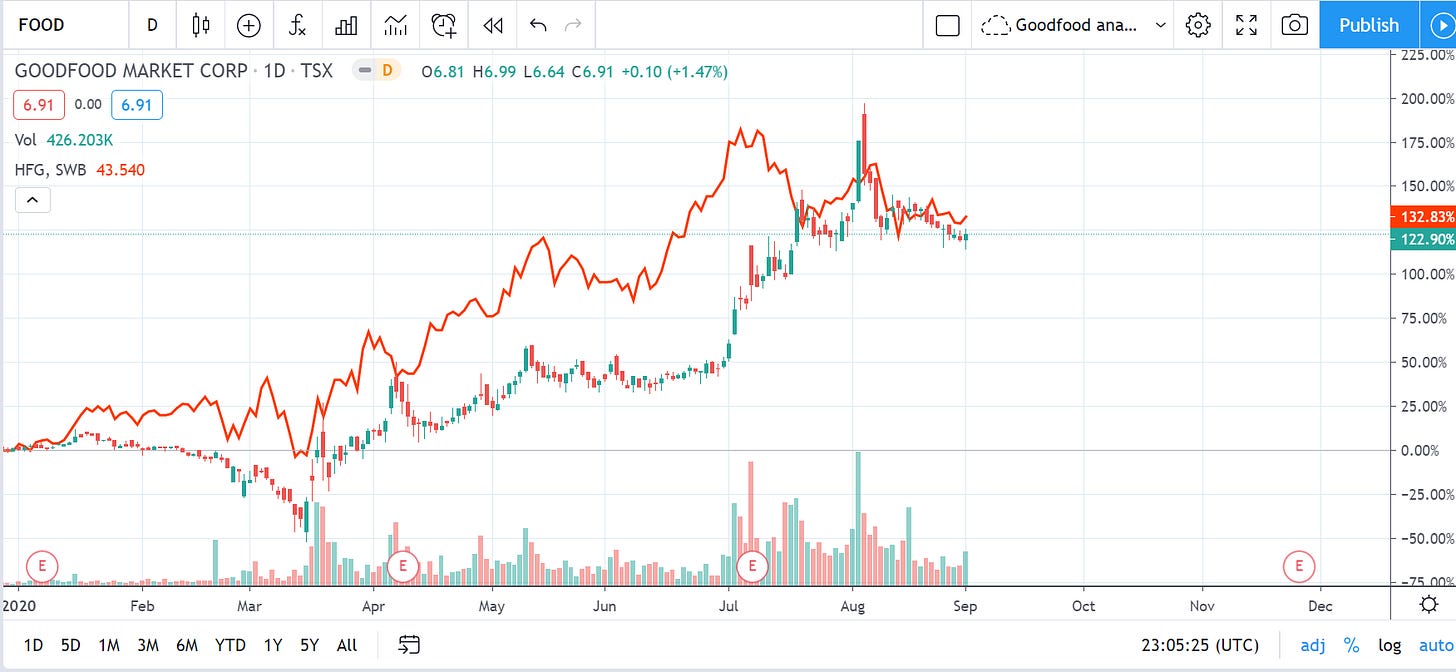Select the 6M time range
This screenshot has width=1456, height=672.
pyautogui.click(x=187, y=645)
